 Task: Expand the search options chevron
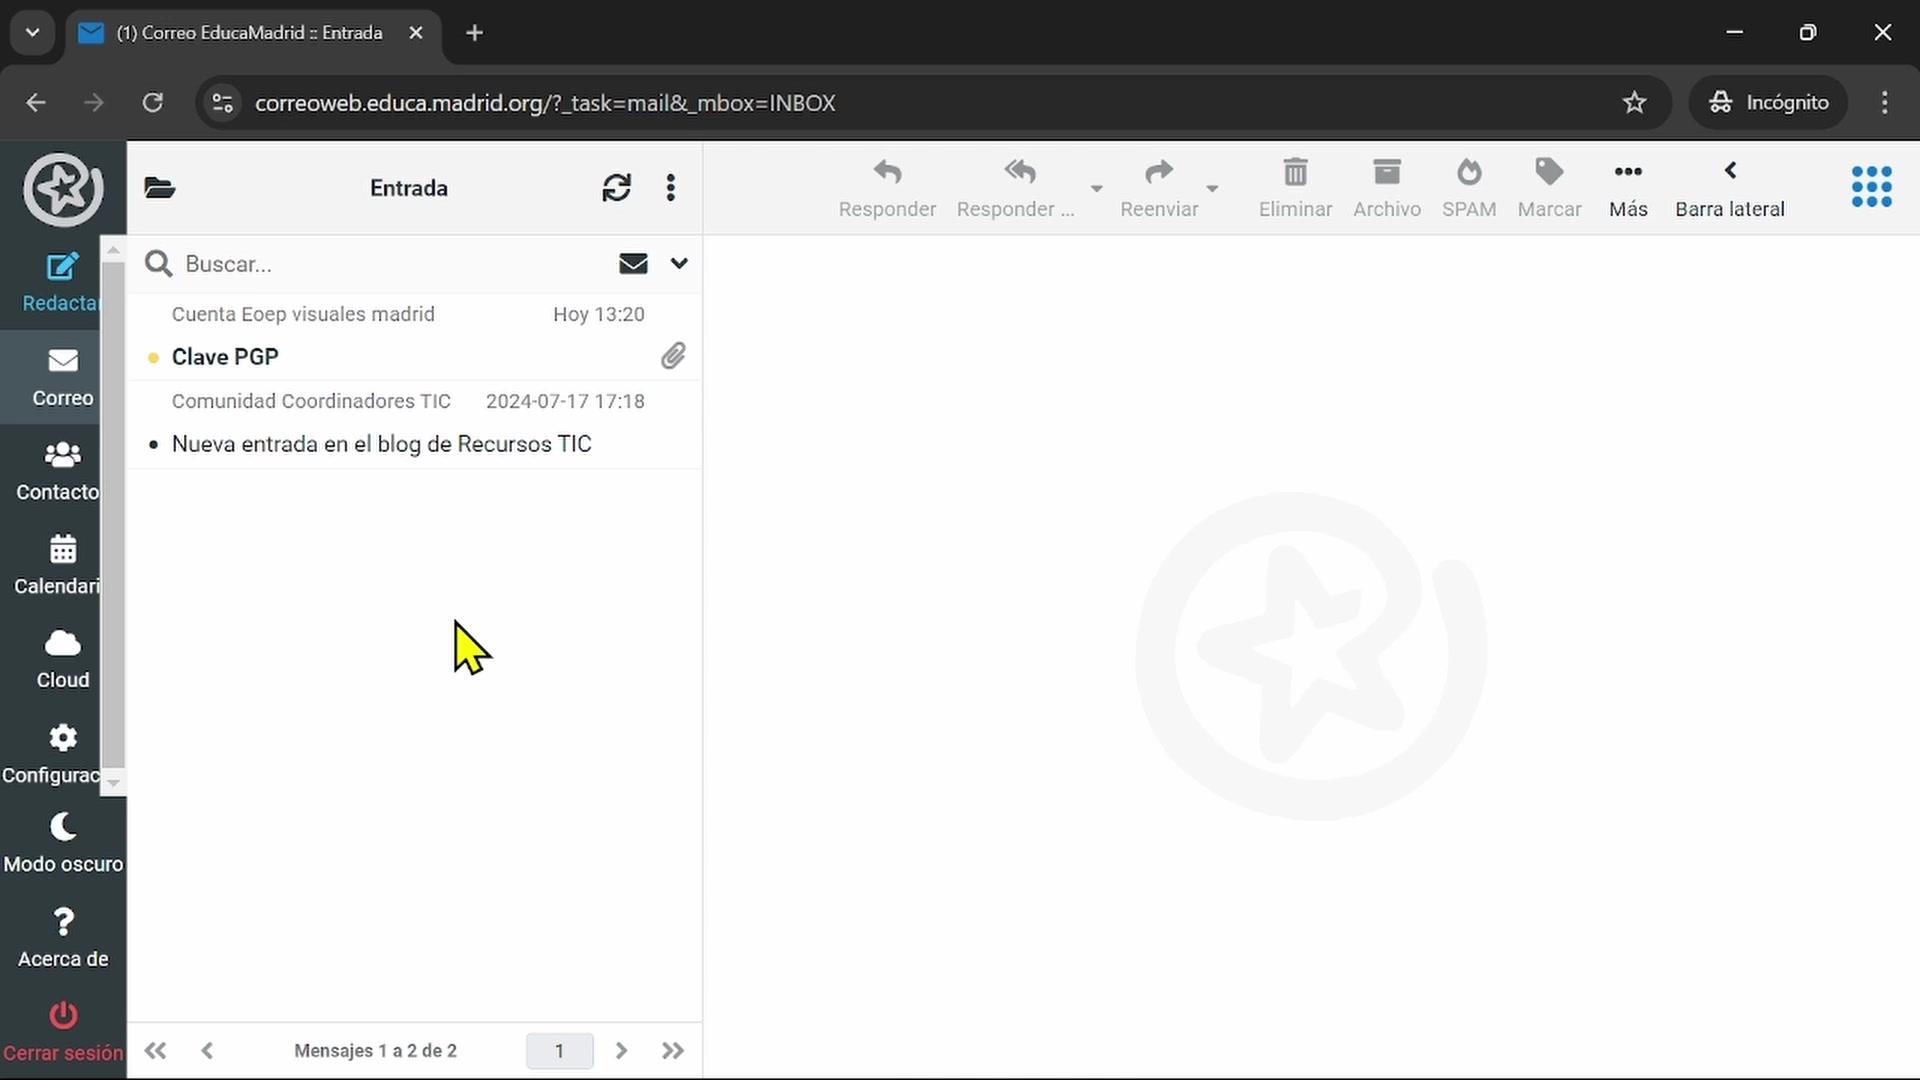coord(679,264)
